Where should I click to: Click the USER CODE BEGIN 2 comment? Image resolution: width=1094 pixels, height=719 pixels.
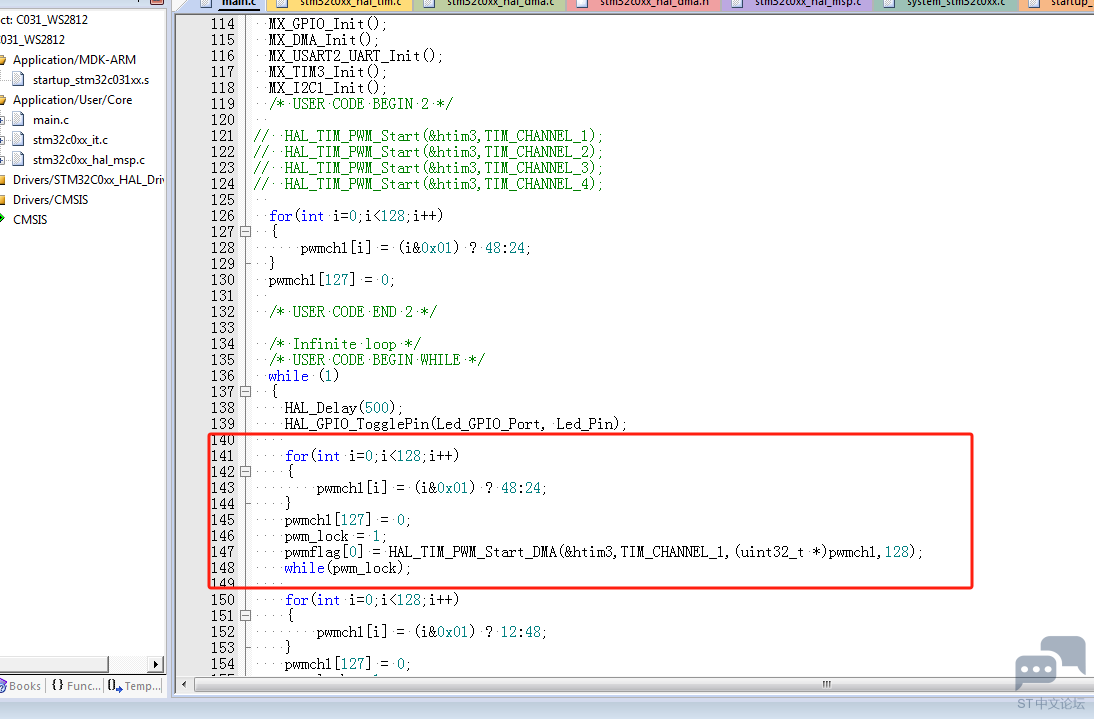click(361, 105)
